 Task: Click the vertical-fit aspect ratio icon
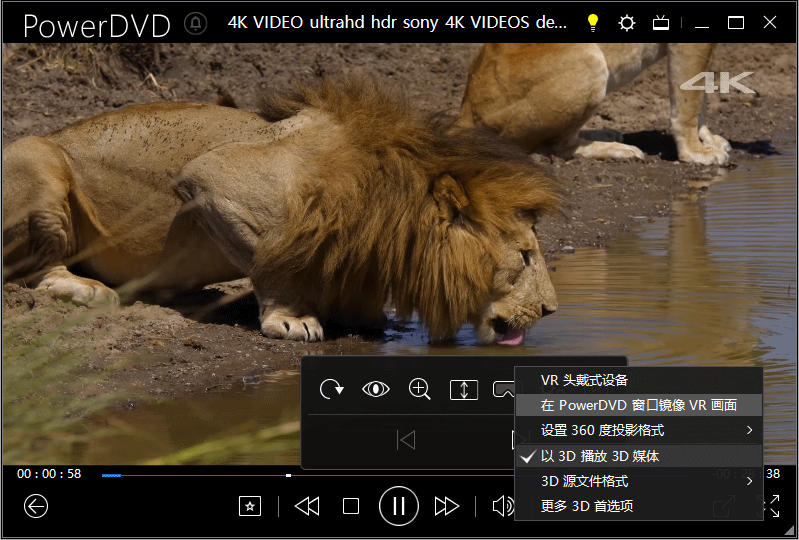(464, 390)
